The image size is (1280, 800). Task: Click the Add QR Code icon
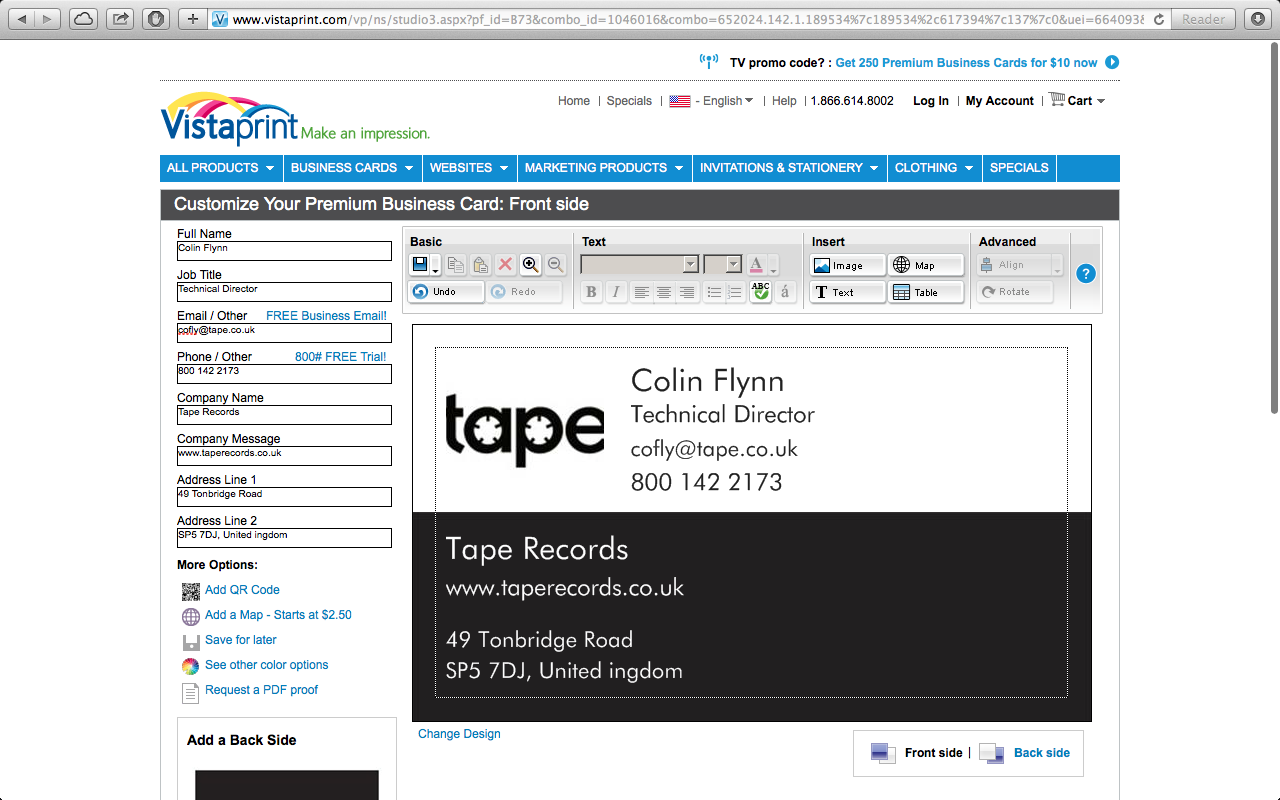(191, 592)
